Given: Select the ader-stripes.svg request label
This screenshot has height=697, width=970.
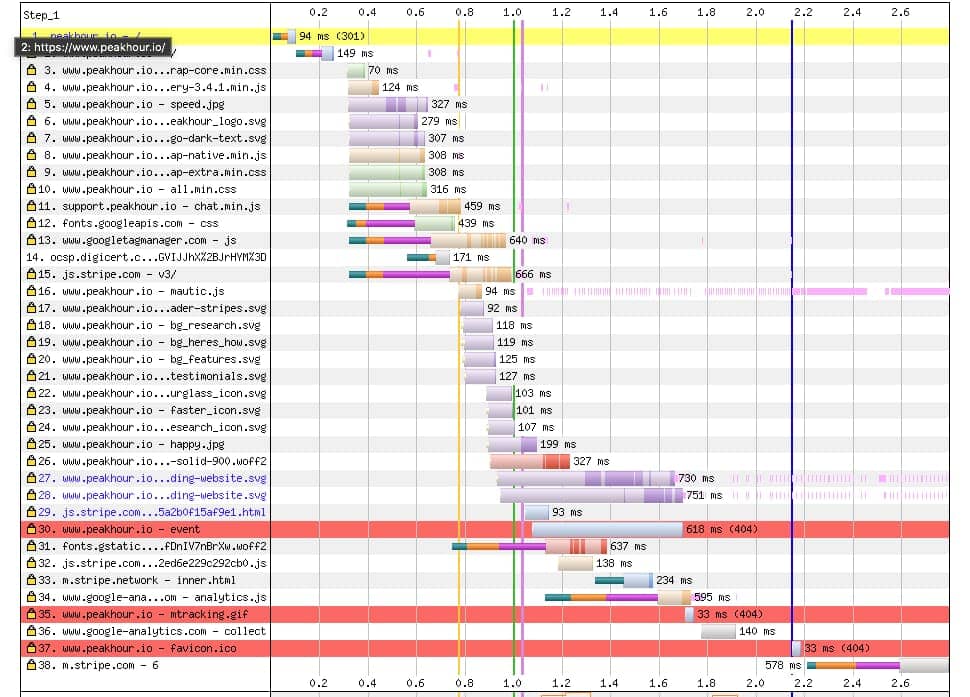Looking at the screenshot, I should click(152, 308).
